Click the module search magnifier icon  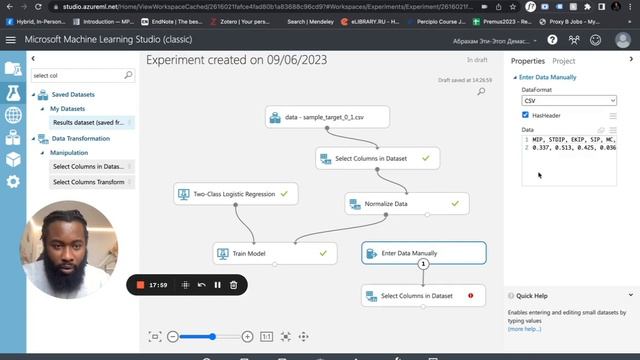[128, 75]
